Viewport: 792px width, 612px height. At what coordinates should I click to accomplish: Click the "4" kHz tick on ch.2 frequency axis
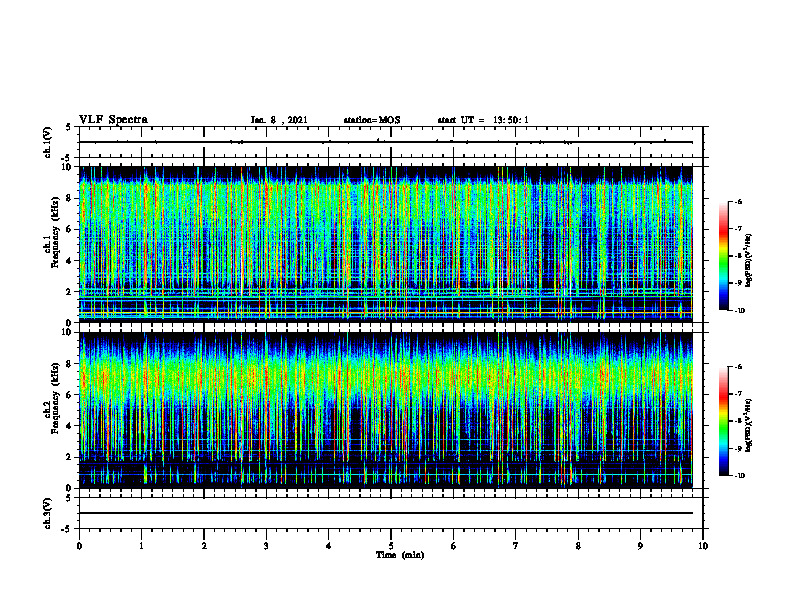(x=69, y=426)
